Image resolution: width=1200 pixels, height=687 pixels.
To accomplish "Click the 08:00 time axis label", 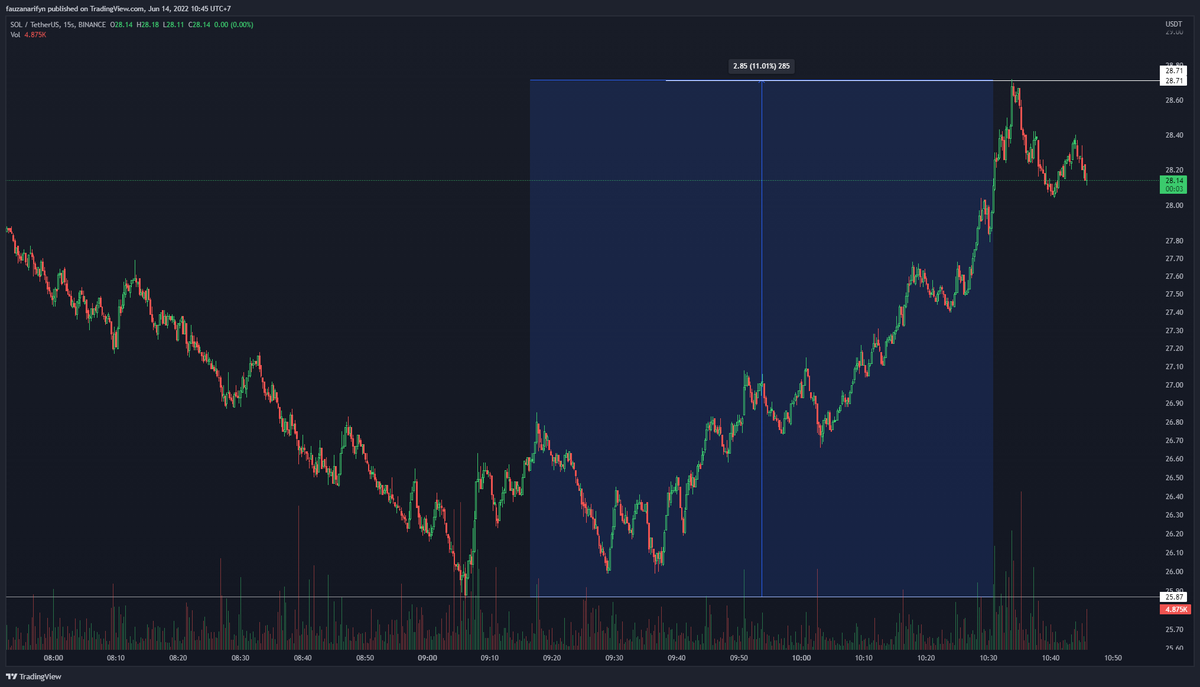I will pos(54,658).
